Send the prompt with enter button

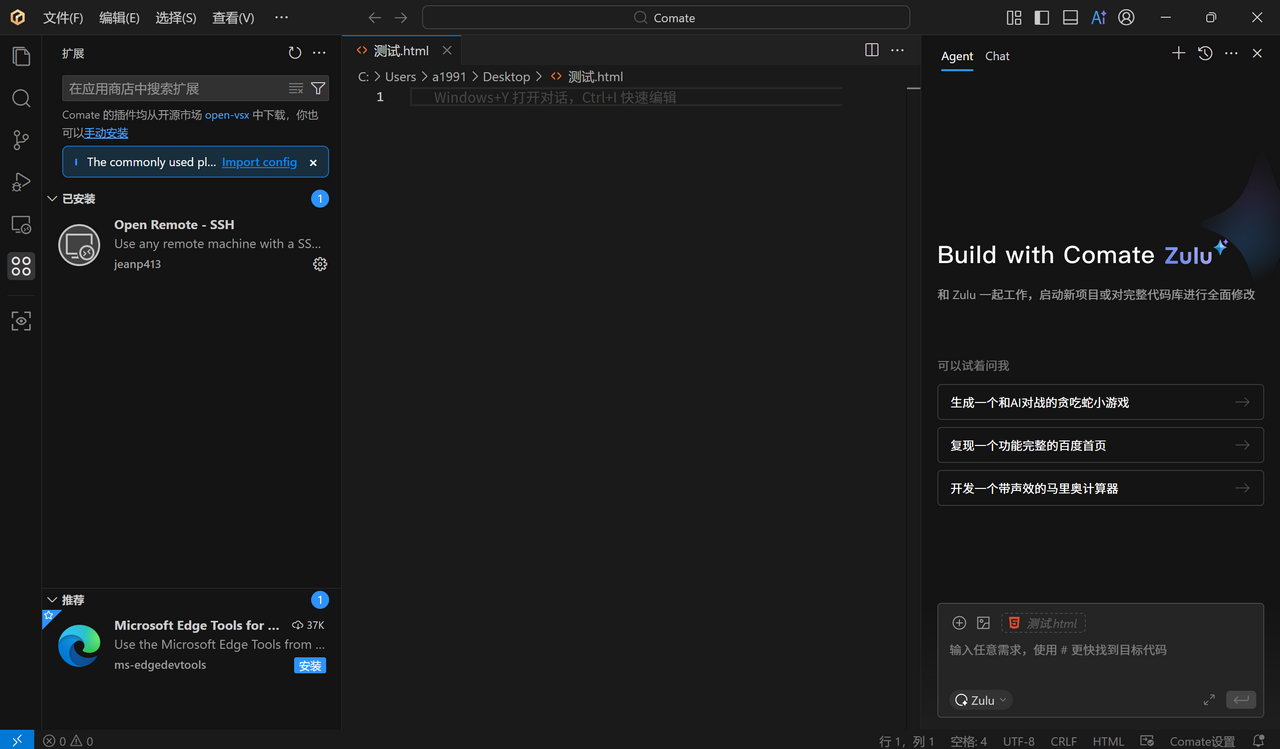click(x=1241, y=700)
